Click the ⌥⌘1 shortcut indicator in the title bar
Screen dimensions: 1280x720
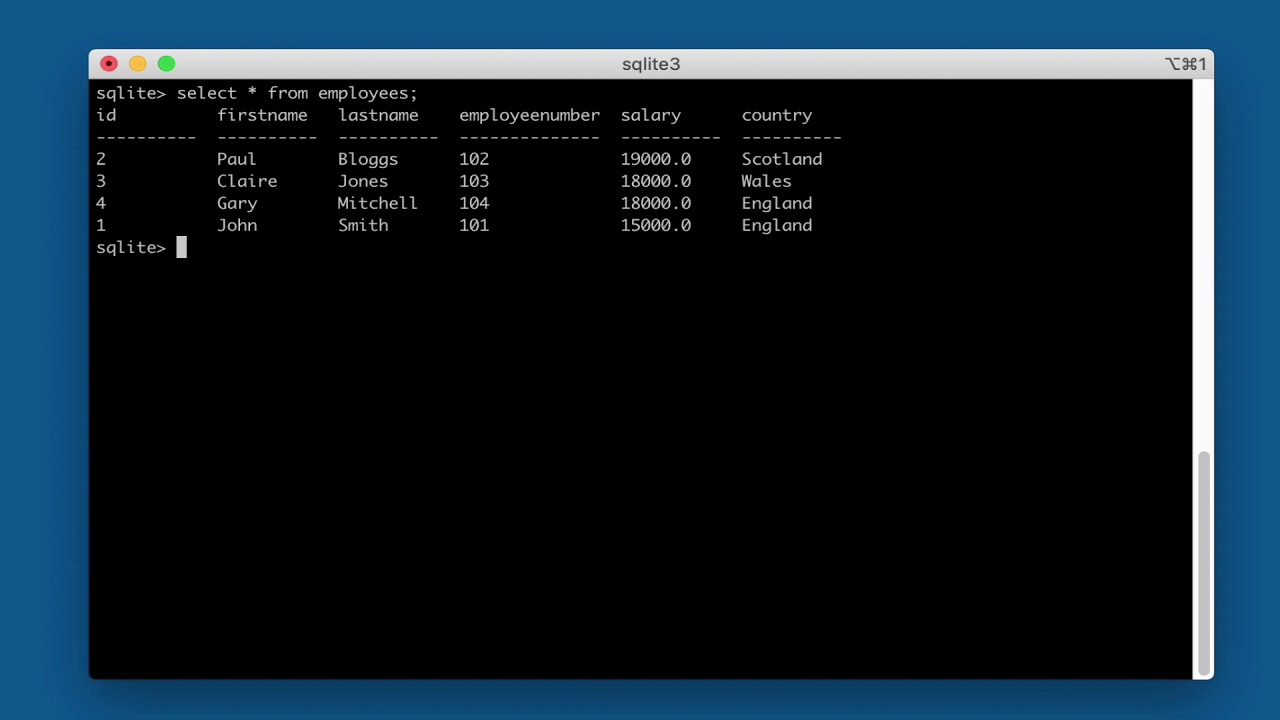1186,64
